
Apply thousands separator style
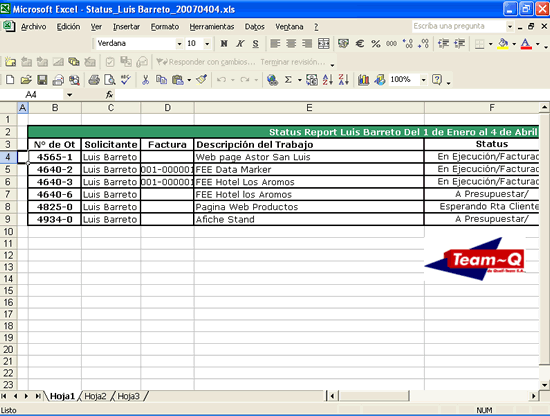[391, 43]
